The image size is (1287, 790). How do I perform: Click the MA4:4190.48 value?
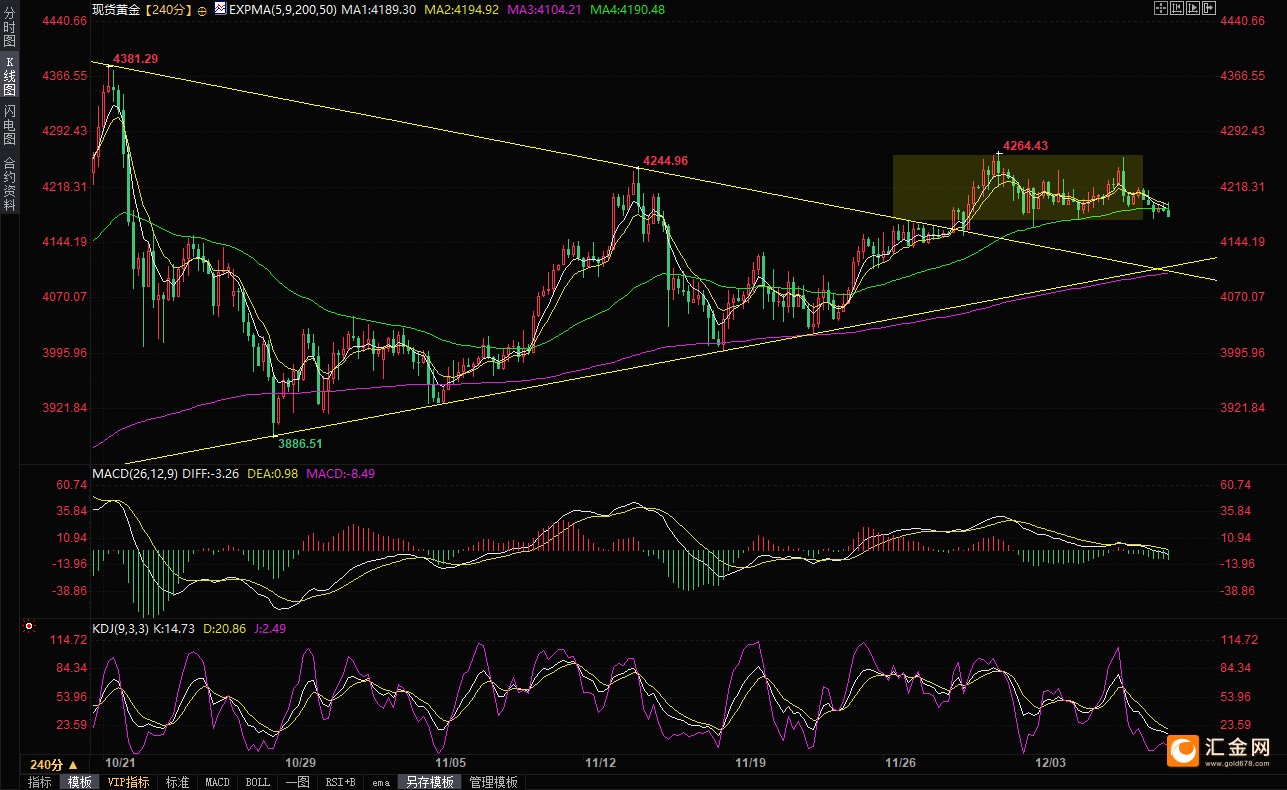[x=628, y=9]
